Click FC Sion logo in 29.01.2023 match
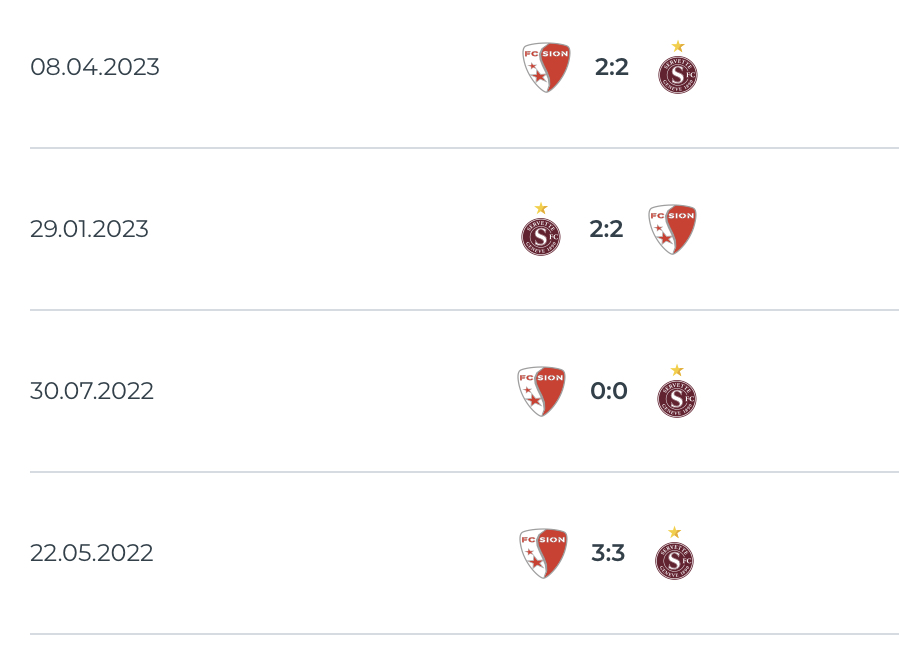 click(x=672, y=229)
